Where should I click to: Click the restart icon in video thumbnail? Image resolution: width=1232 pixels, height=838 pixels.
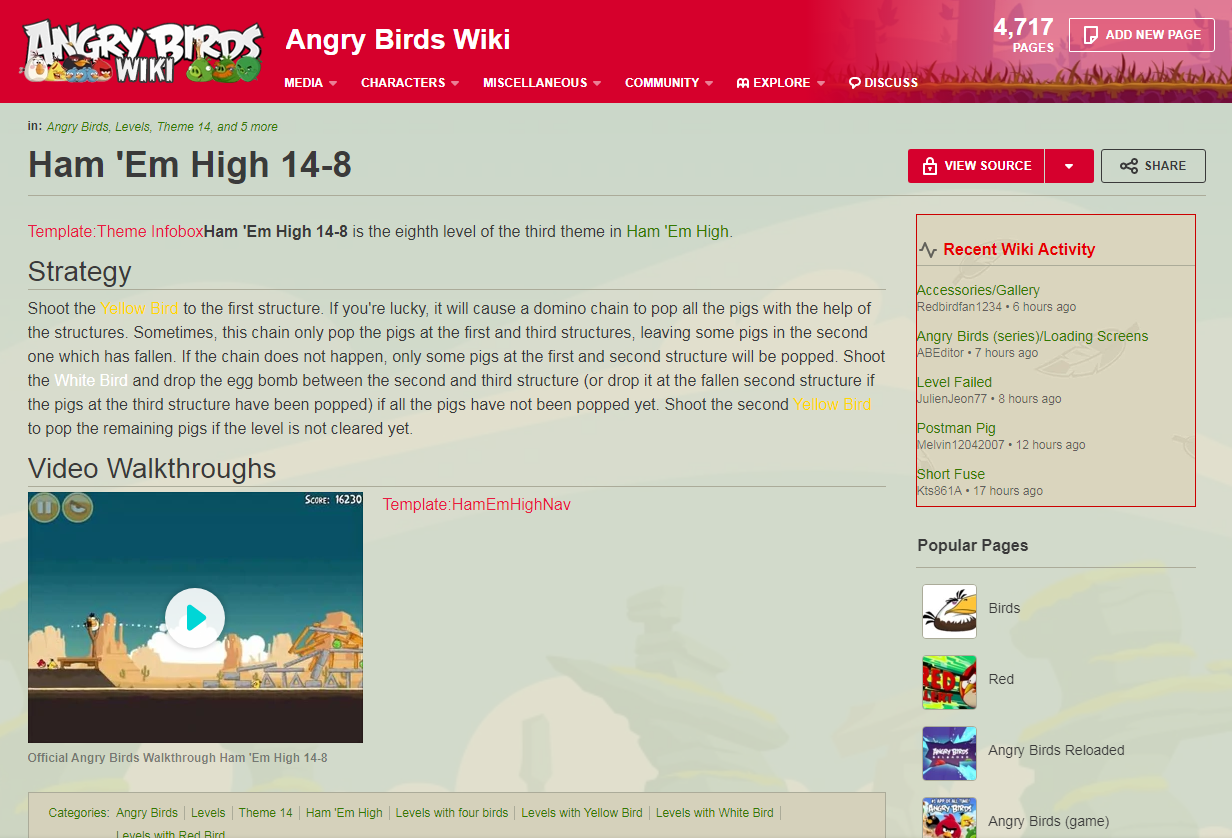coord(78,508)
